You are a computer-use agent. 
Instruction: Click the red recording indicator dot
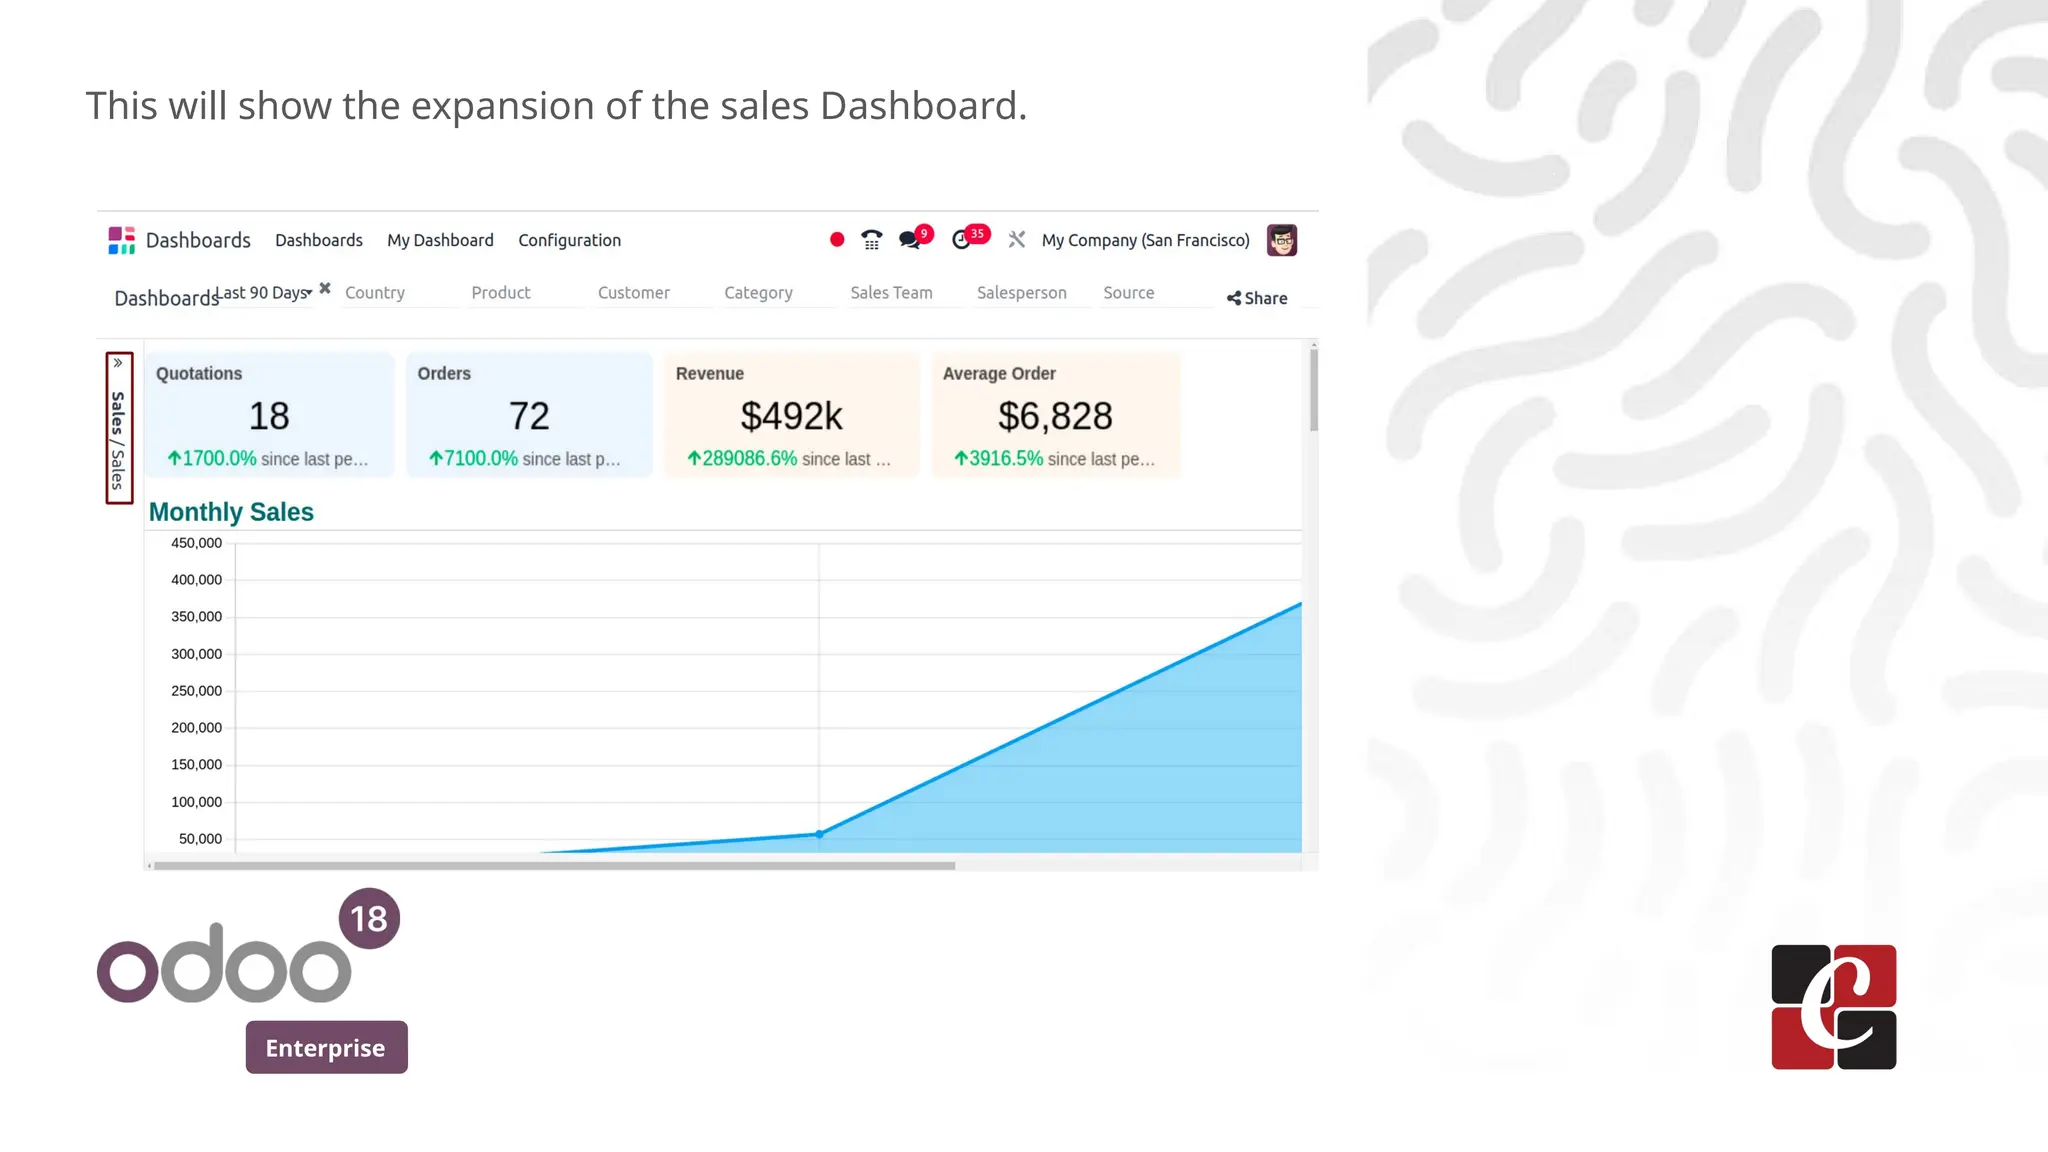click(x=837, y=240)
